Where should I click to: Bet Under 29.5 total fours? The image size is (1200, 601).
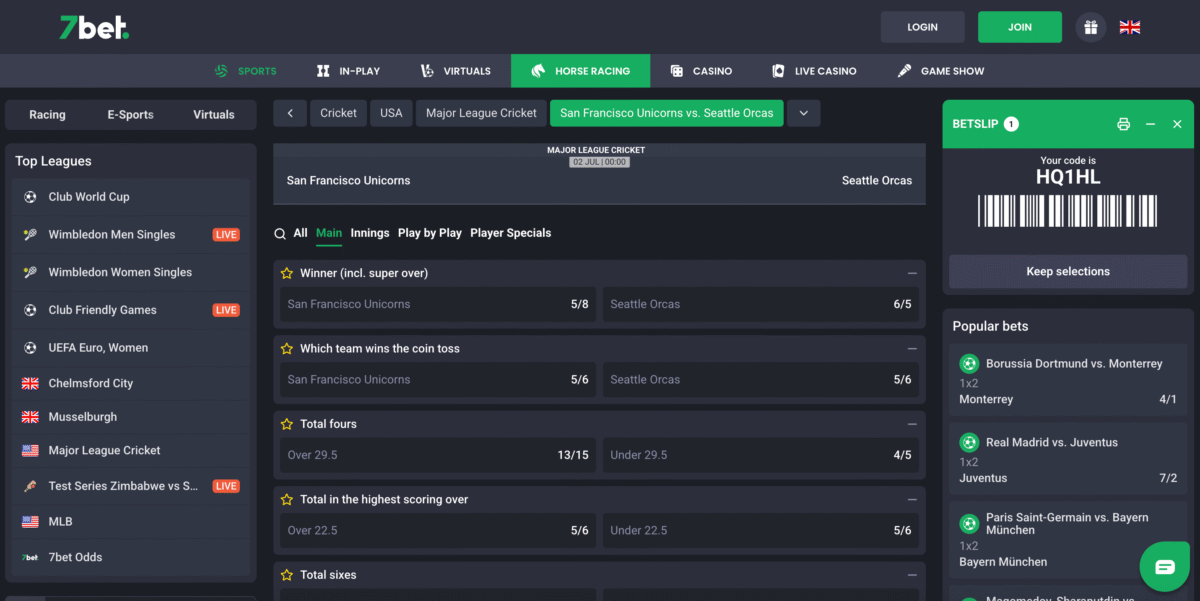[761, 455]
